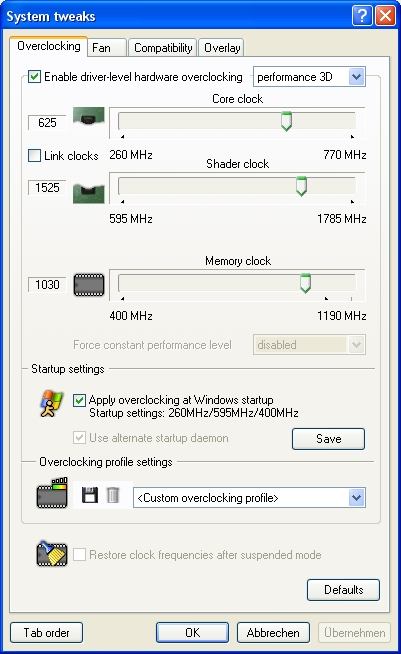Click the overclocking profile card icon
Image resolution: width=401 pixels, height=654 pixels.
click(x=52, y=493)
